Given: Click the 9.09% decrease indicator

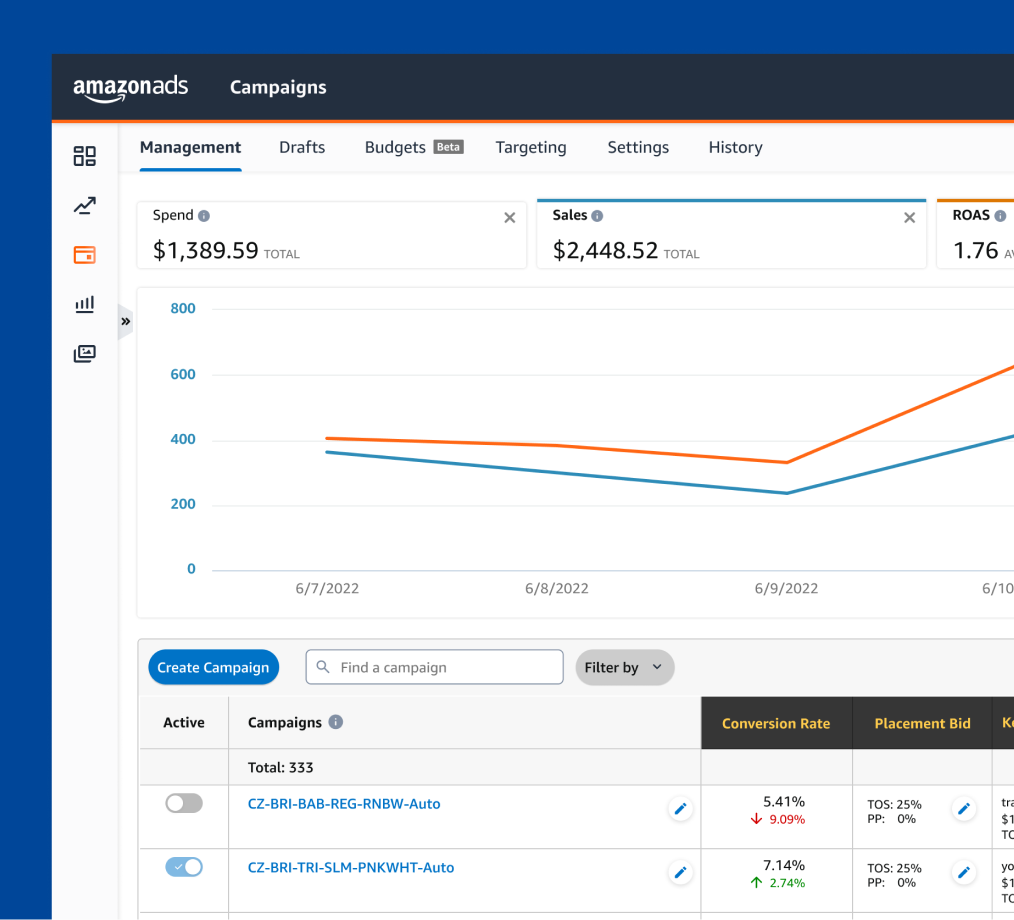Looking at the screenshot, I should [x=778, y=819].
